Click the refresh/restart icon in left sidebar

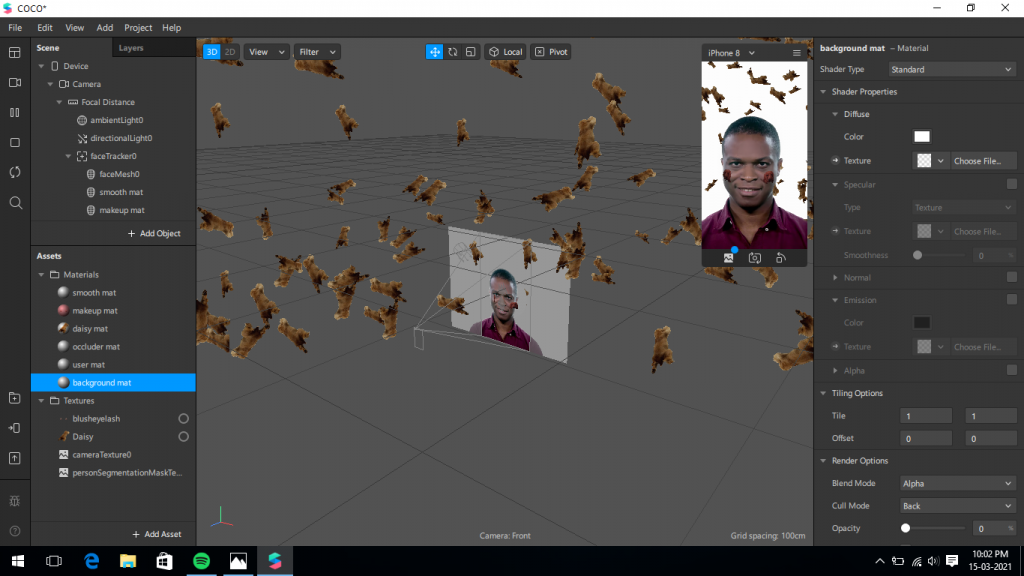click(14, 172)
